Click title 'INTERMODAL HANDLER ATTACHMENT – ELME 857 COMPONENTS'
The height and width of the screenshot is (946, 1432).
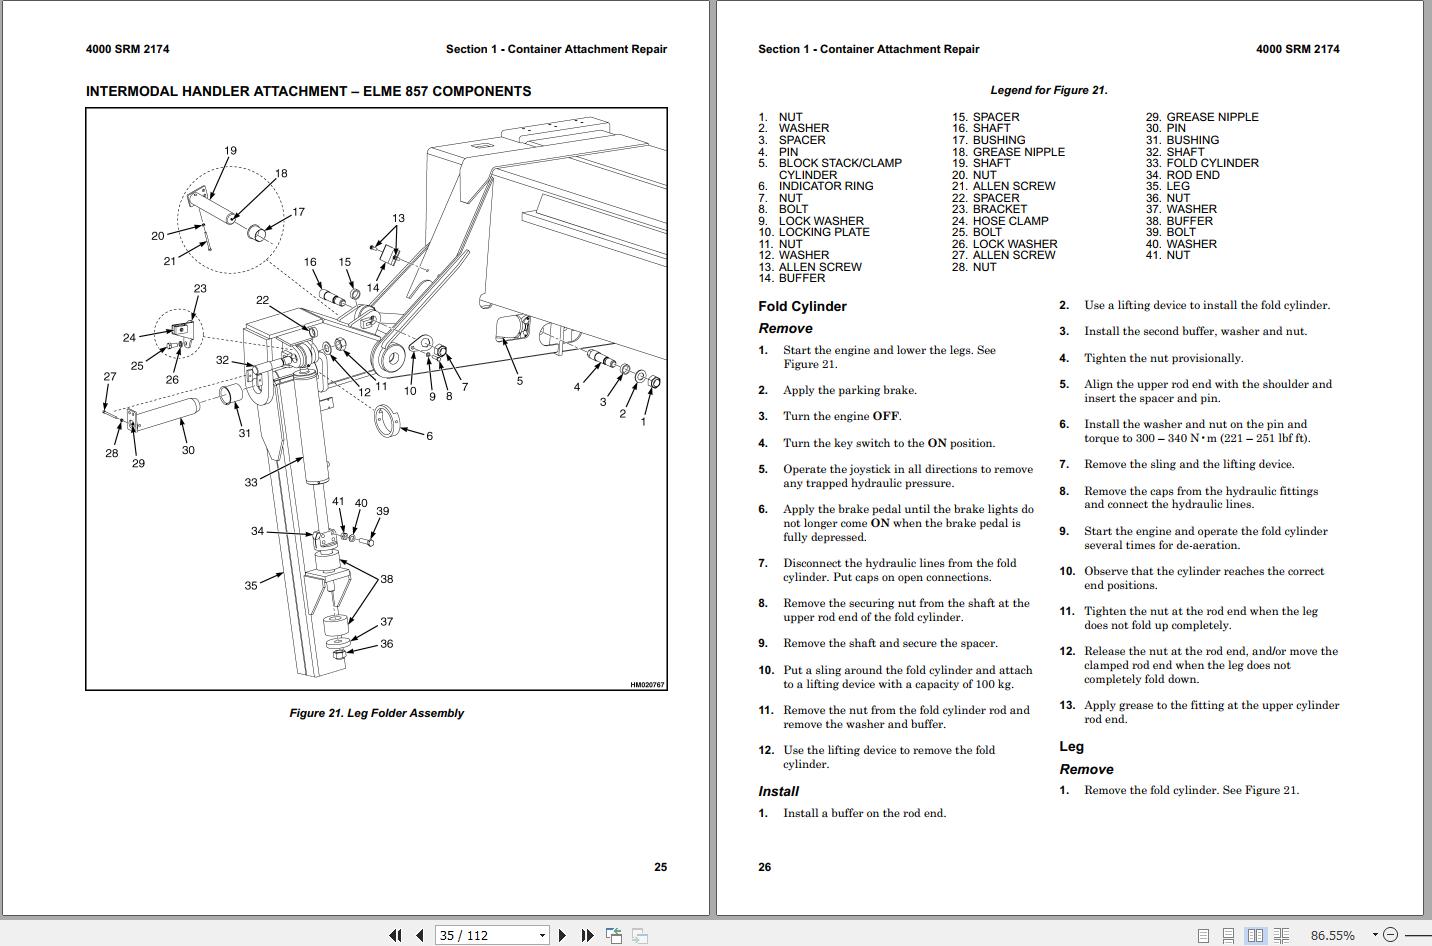[308, 91]
